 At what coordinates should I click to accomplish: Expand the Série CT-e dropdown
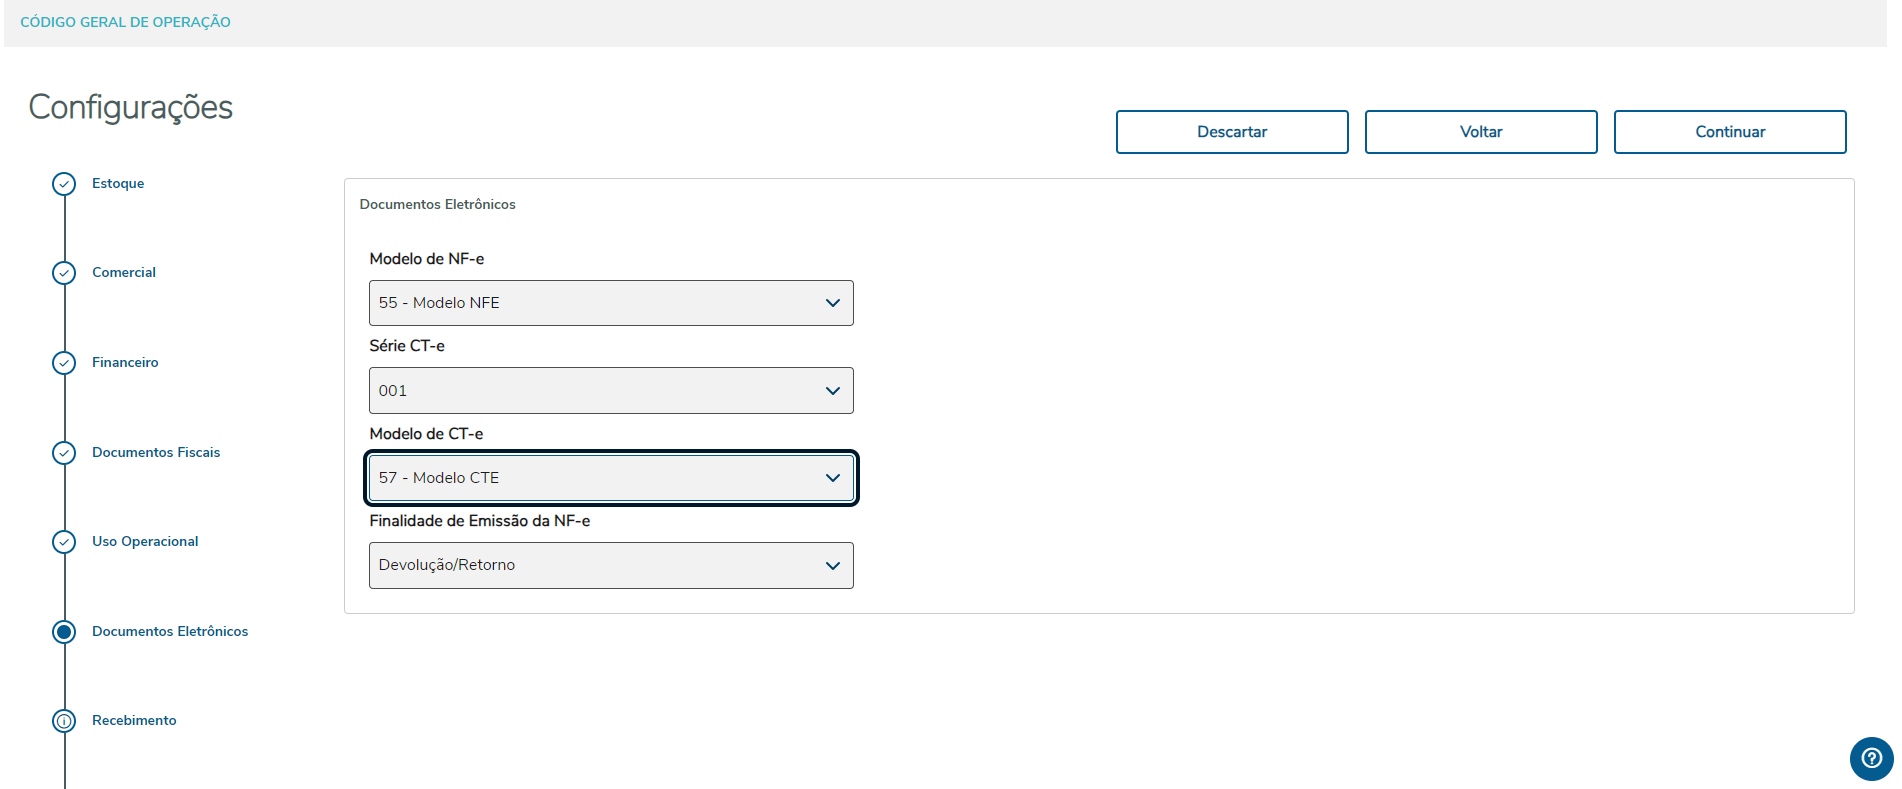pyautogui.click(x=610, y=391)
